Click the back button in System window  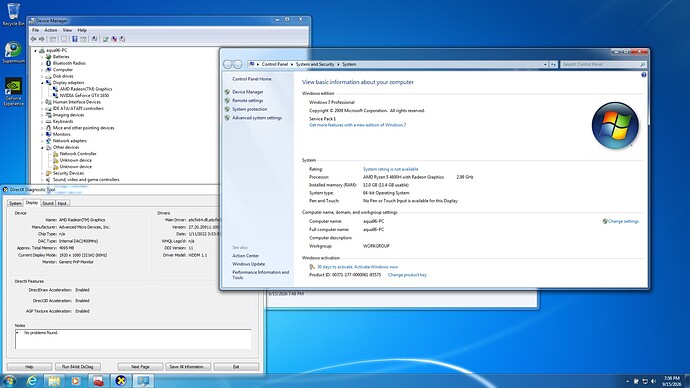(228, 64)
